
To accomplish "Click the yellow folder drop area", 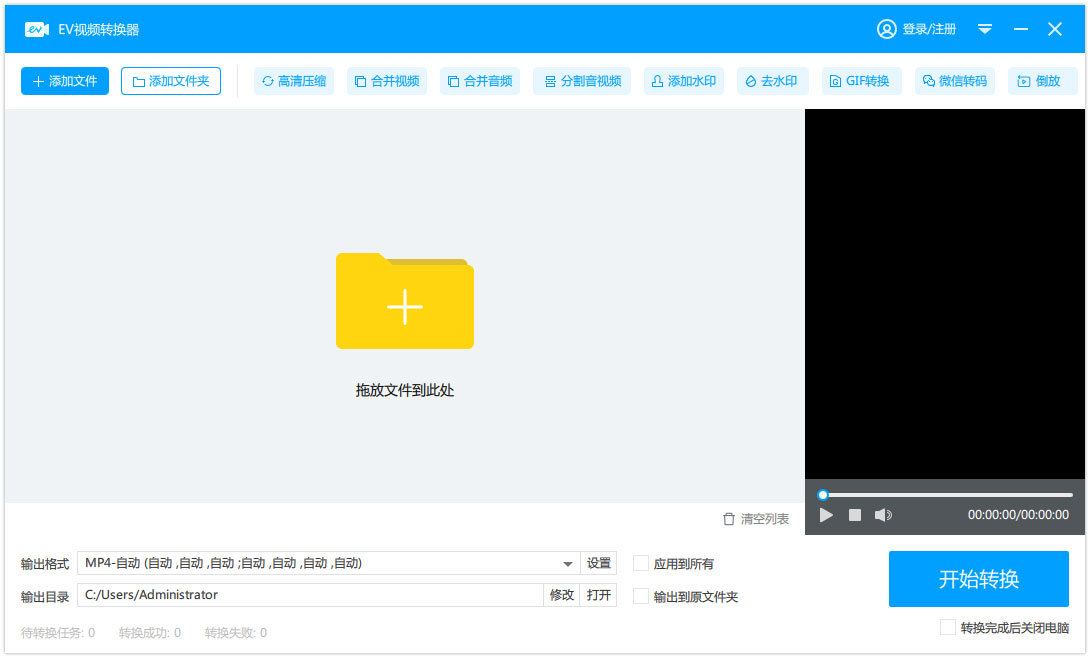I will (405, 302).
